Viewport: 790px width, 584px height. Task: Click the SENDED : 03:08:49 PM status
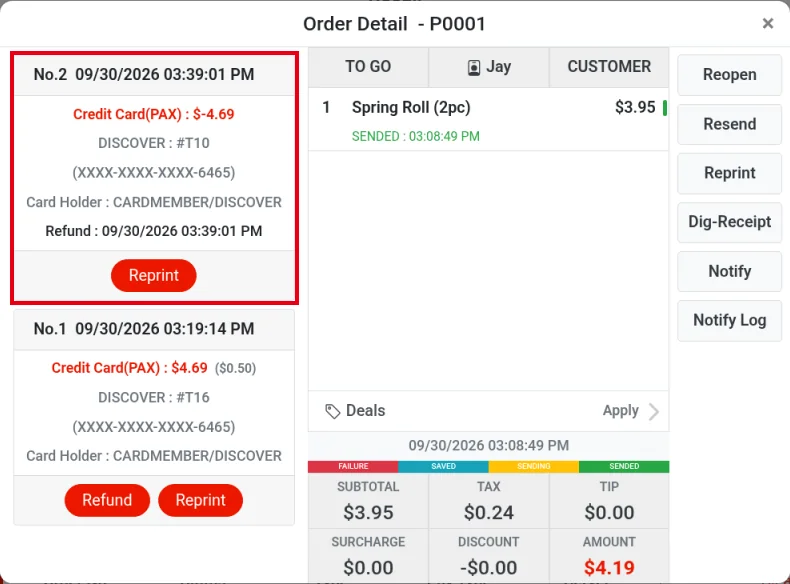point(416,137)
